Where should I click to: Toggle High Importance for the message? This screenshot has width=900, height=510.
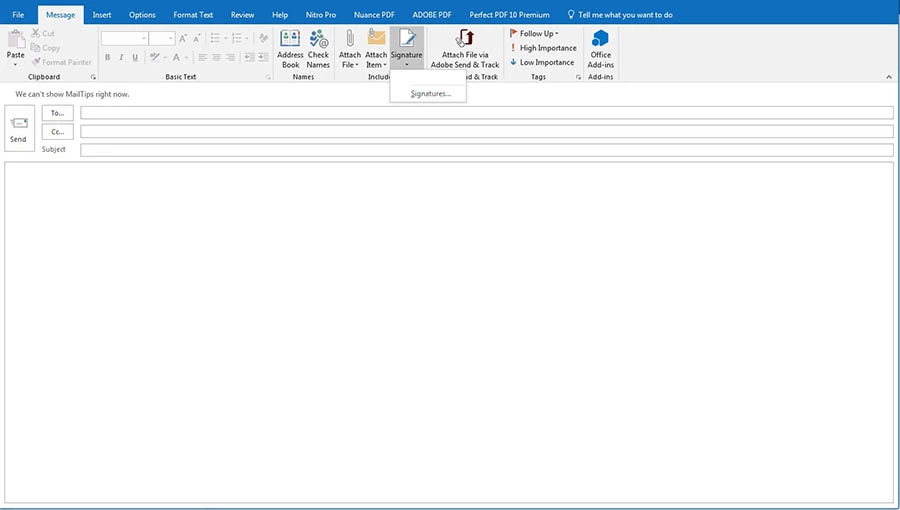542,48
